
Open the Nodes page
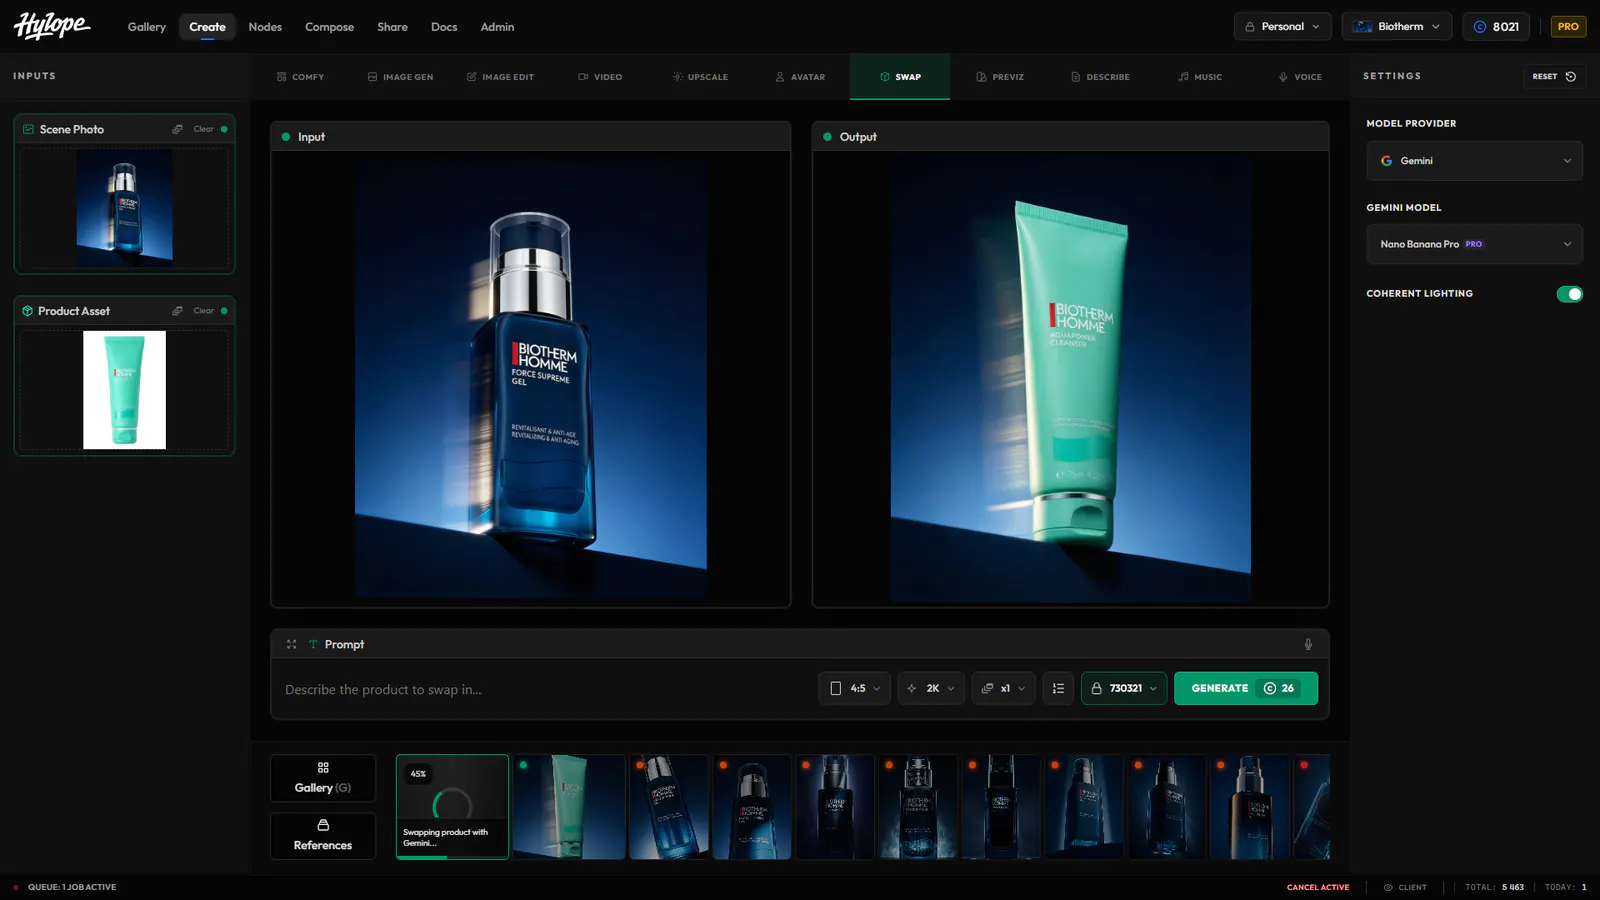(x=265, y=27)
